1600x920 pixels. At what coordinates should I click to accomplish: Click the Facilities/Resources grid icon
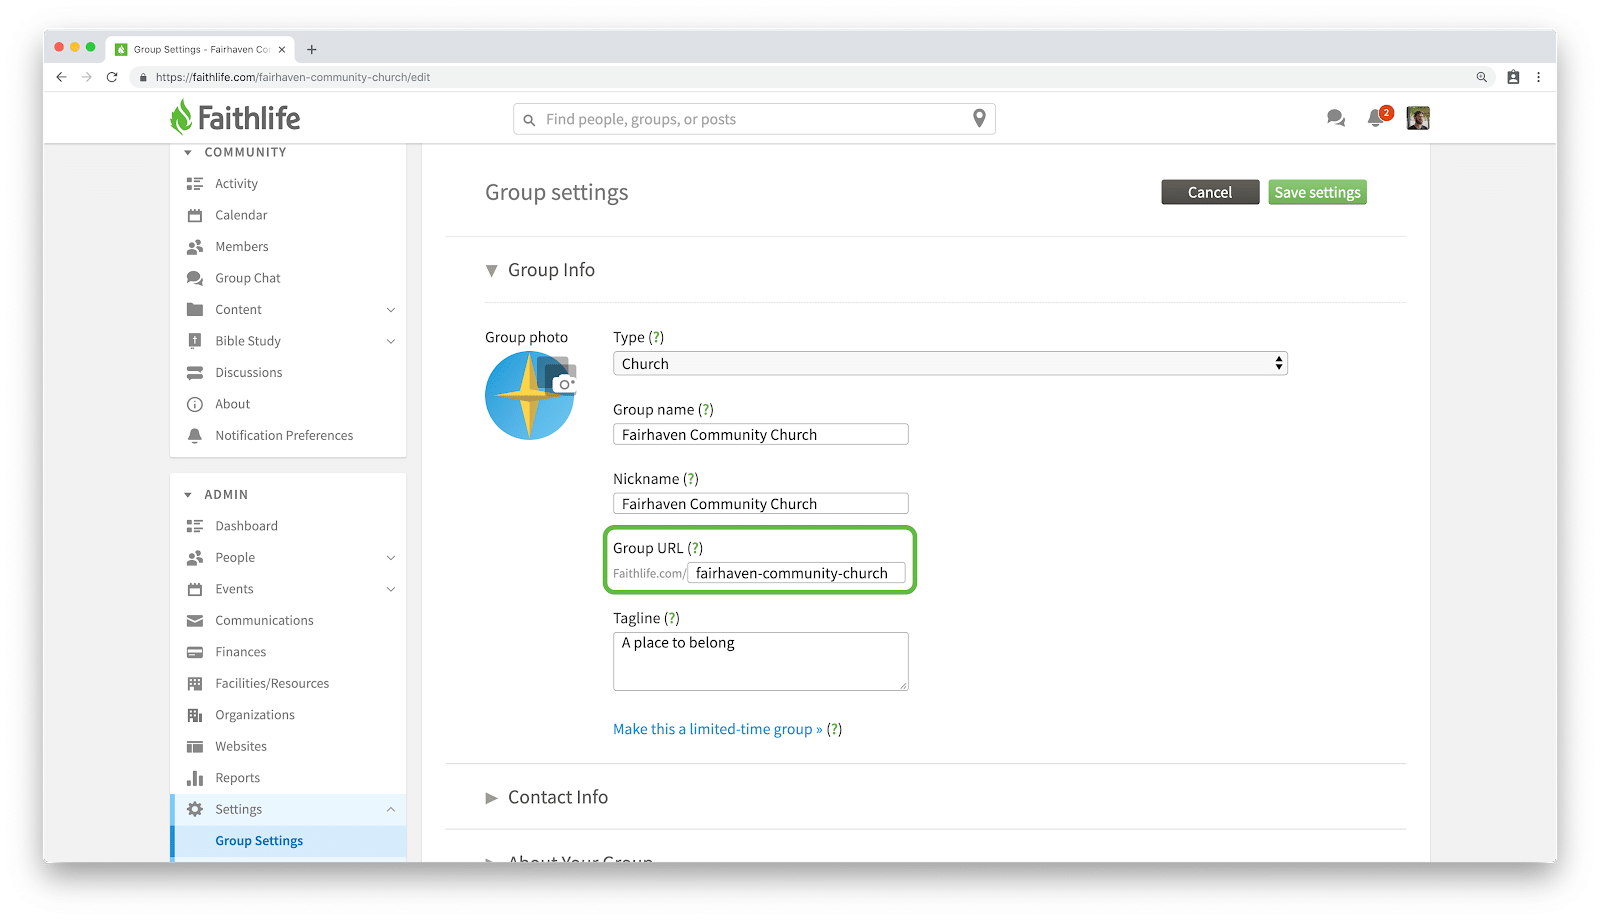(195, 684)
